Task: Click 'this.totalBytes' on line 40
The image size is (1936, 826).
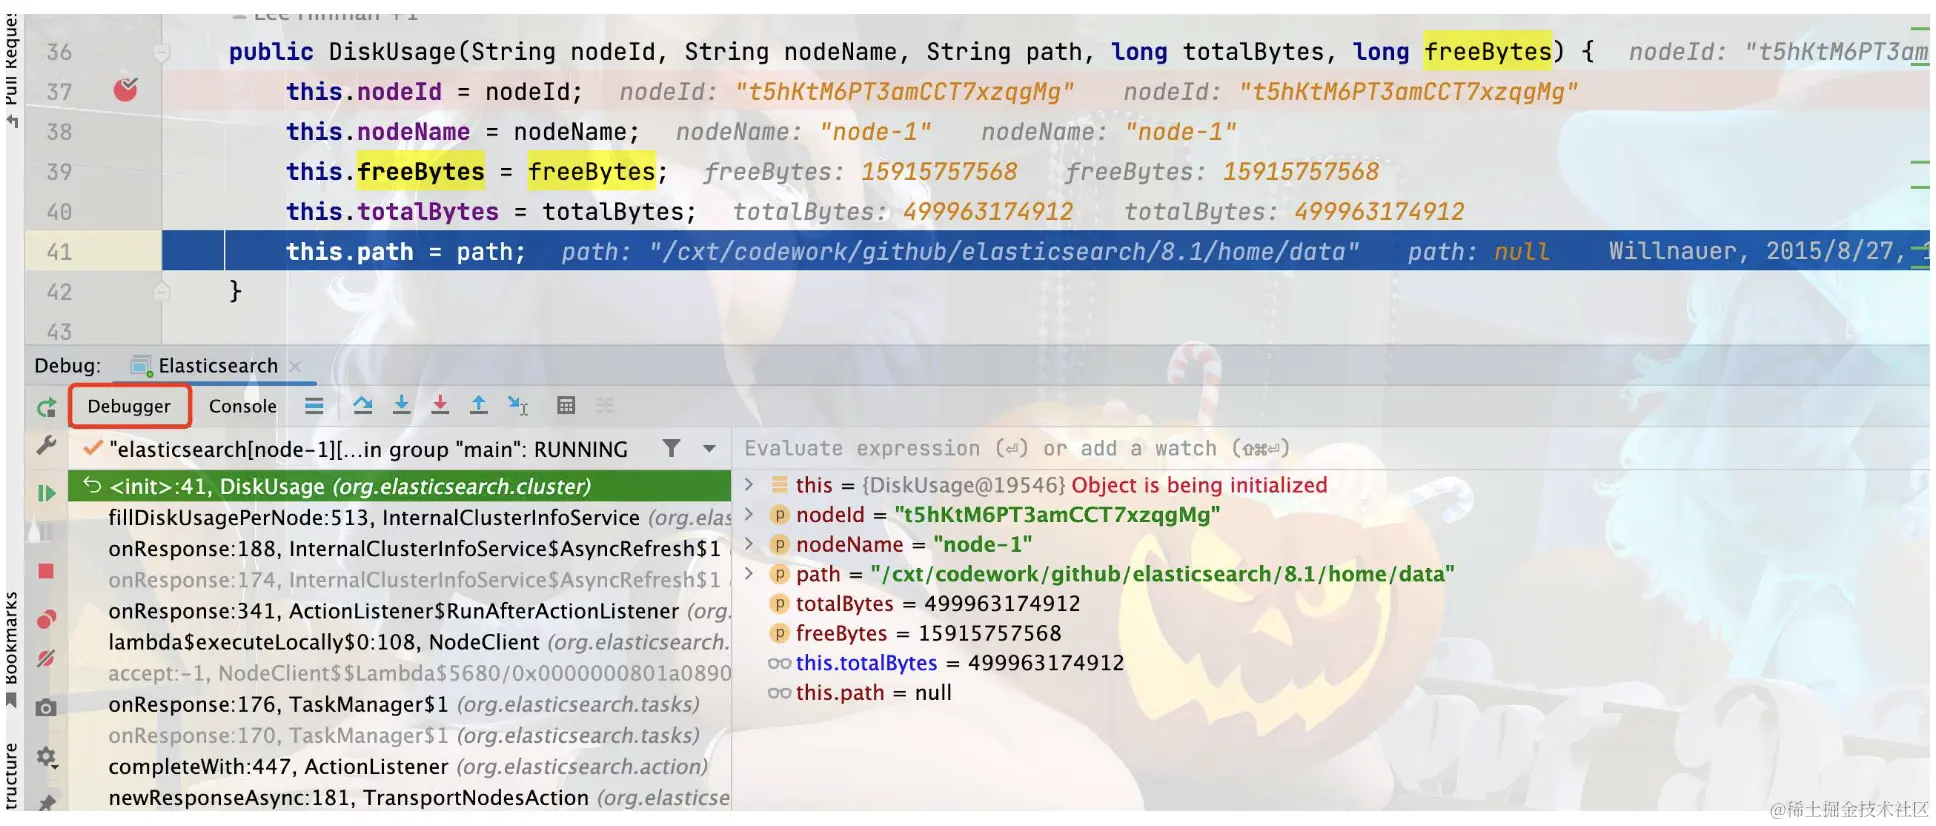Action: [392, 212]
